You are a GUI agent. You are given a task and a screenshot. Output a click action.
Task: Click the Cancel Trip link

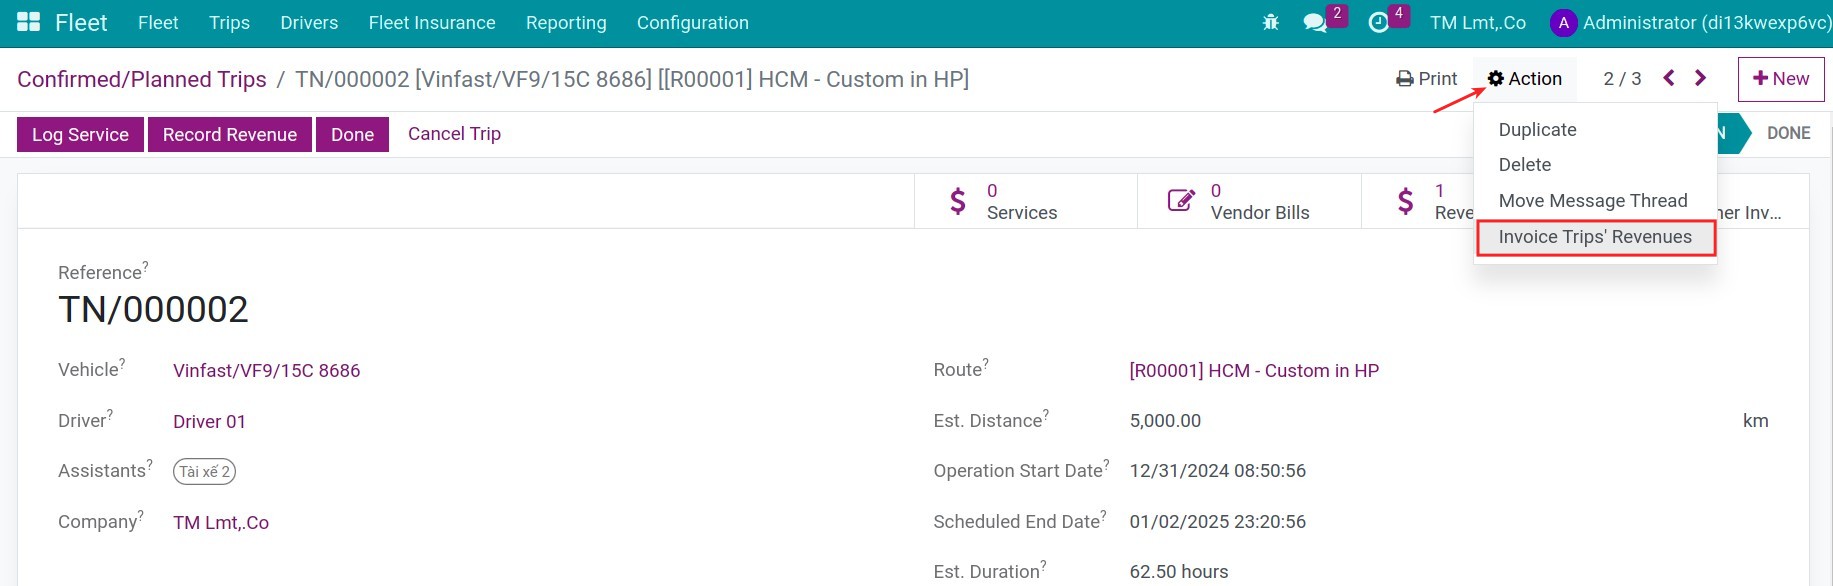coord(454,134)
